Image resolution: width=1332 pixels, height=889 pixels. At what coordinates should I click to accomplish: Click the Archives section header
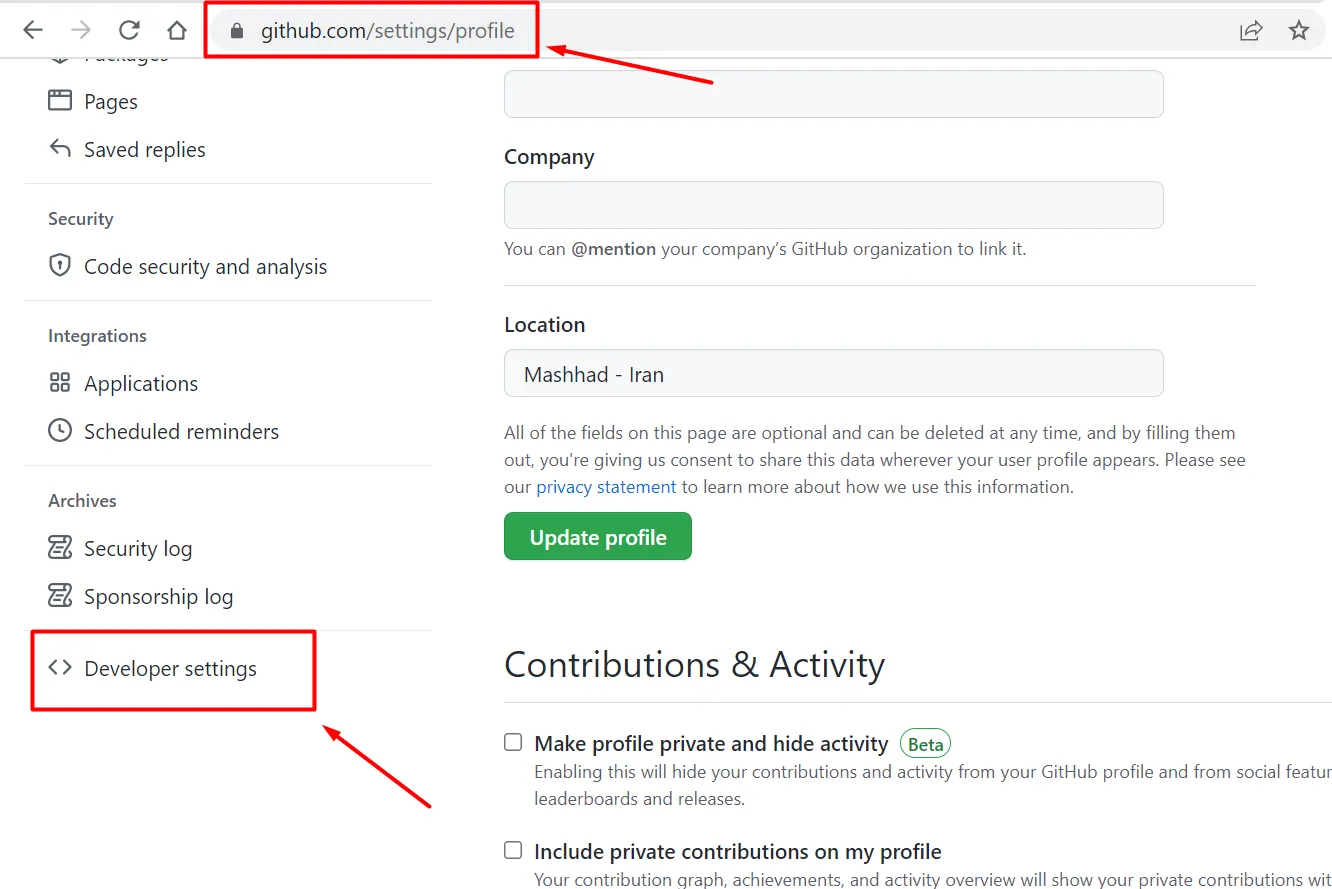click(x=82, y=501)
